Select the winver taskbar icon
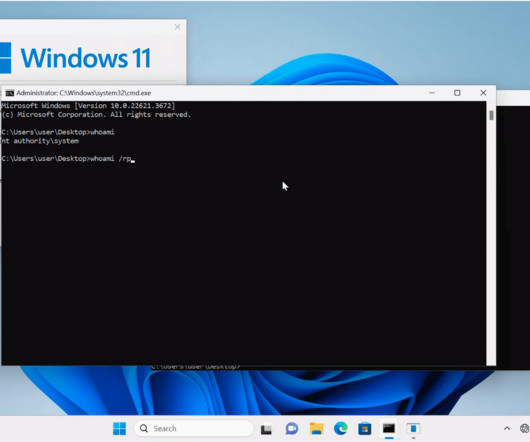 pos(413,428)
